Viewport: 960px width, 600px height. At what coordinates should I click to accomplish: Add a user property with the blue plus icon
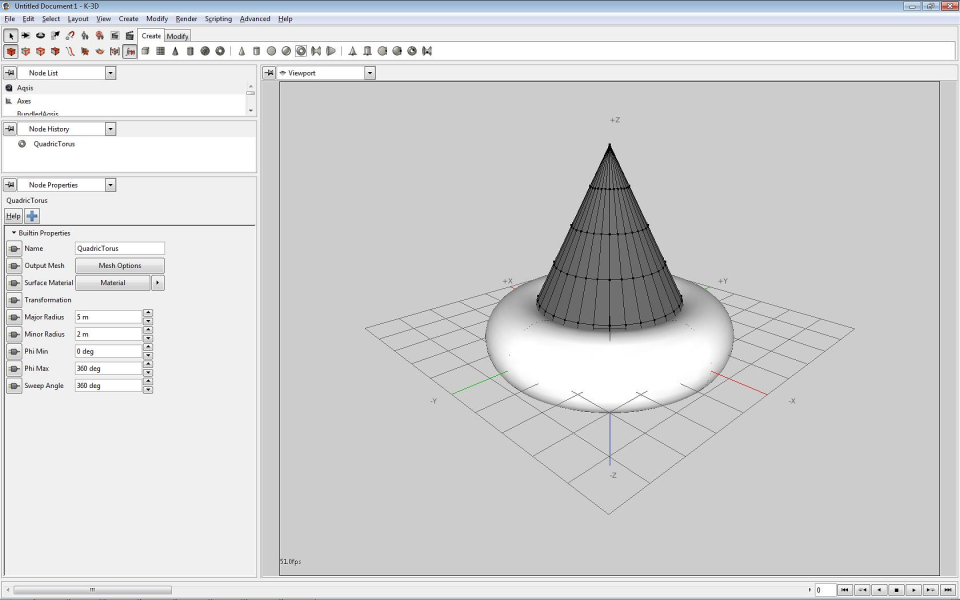[30, 215]
